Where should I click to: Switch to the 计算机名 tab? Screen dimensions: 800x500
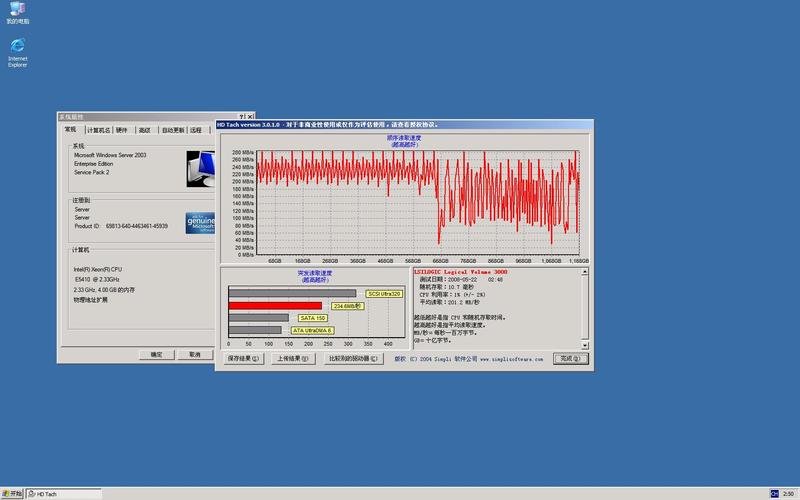click(x=98, y=130)
